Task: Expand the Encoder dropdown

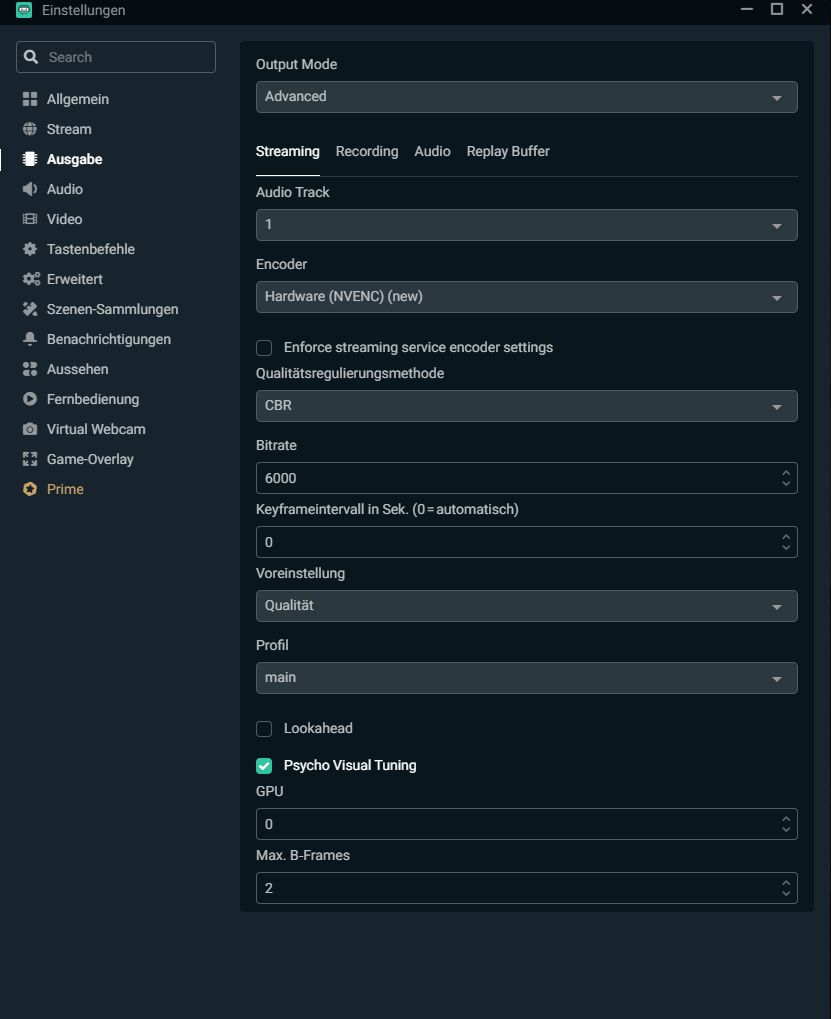Action: (x=526, y=297)
